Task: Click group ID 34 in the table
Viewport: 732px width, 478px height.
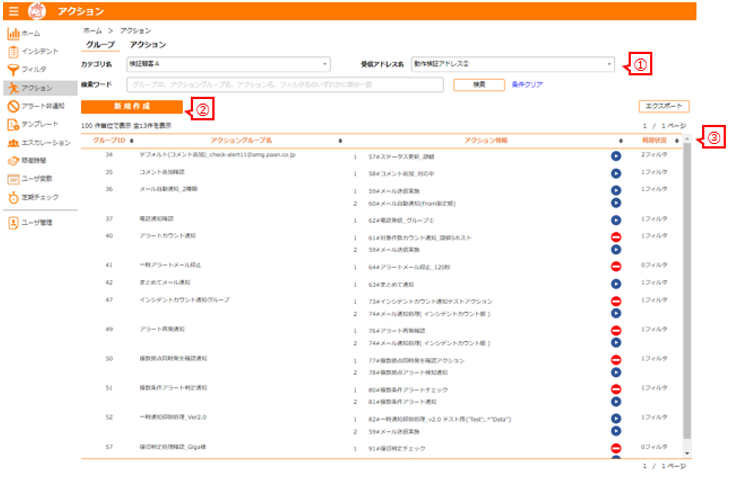Action: click(x=109, y=155)
